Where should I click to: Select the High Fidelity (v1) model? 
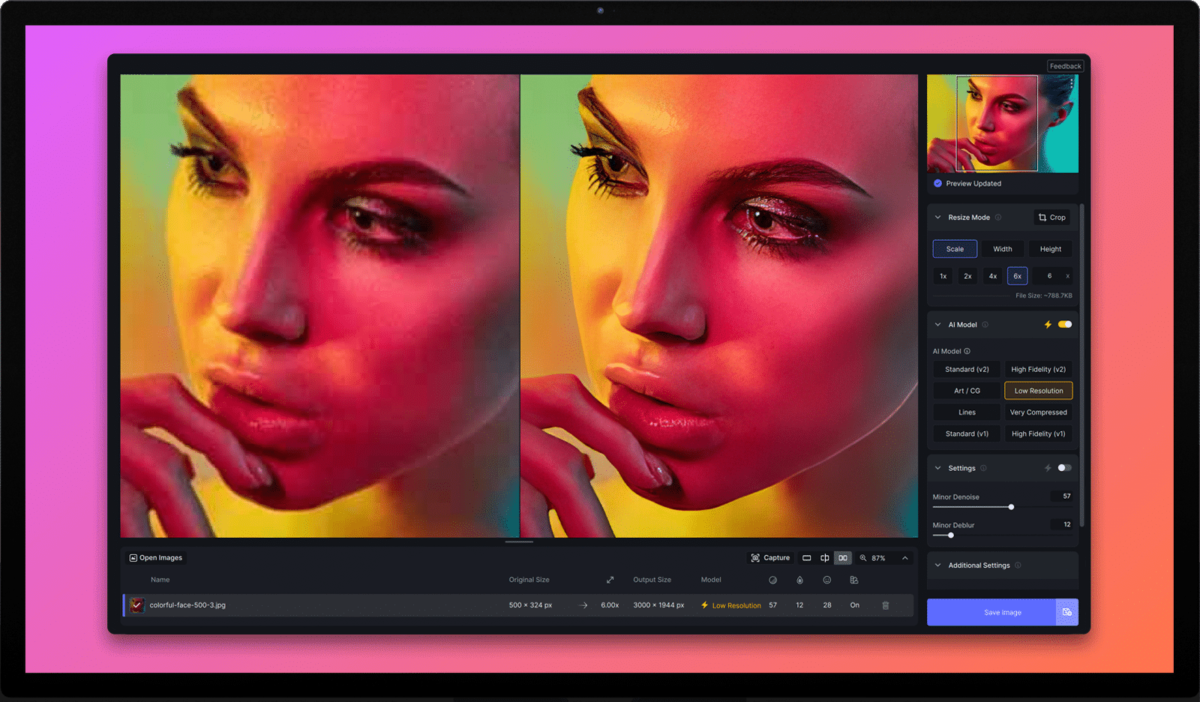point(1038,434)
